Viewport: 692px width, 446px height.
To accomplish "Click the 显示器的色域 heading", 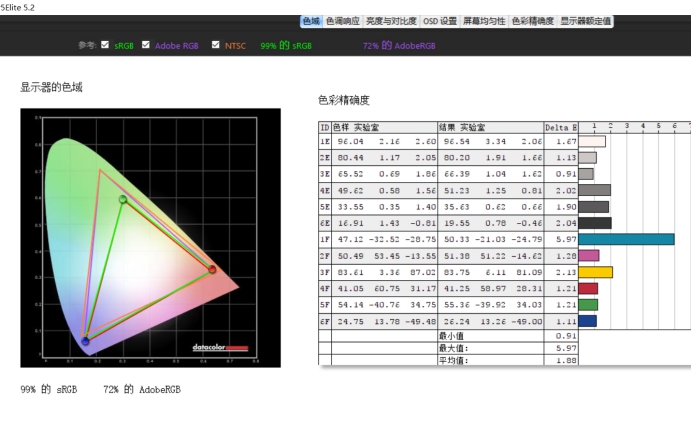I will coord(51,87).
